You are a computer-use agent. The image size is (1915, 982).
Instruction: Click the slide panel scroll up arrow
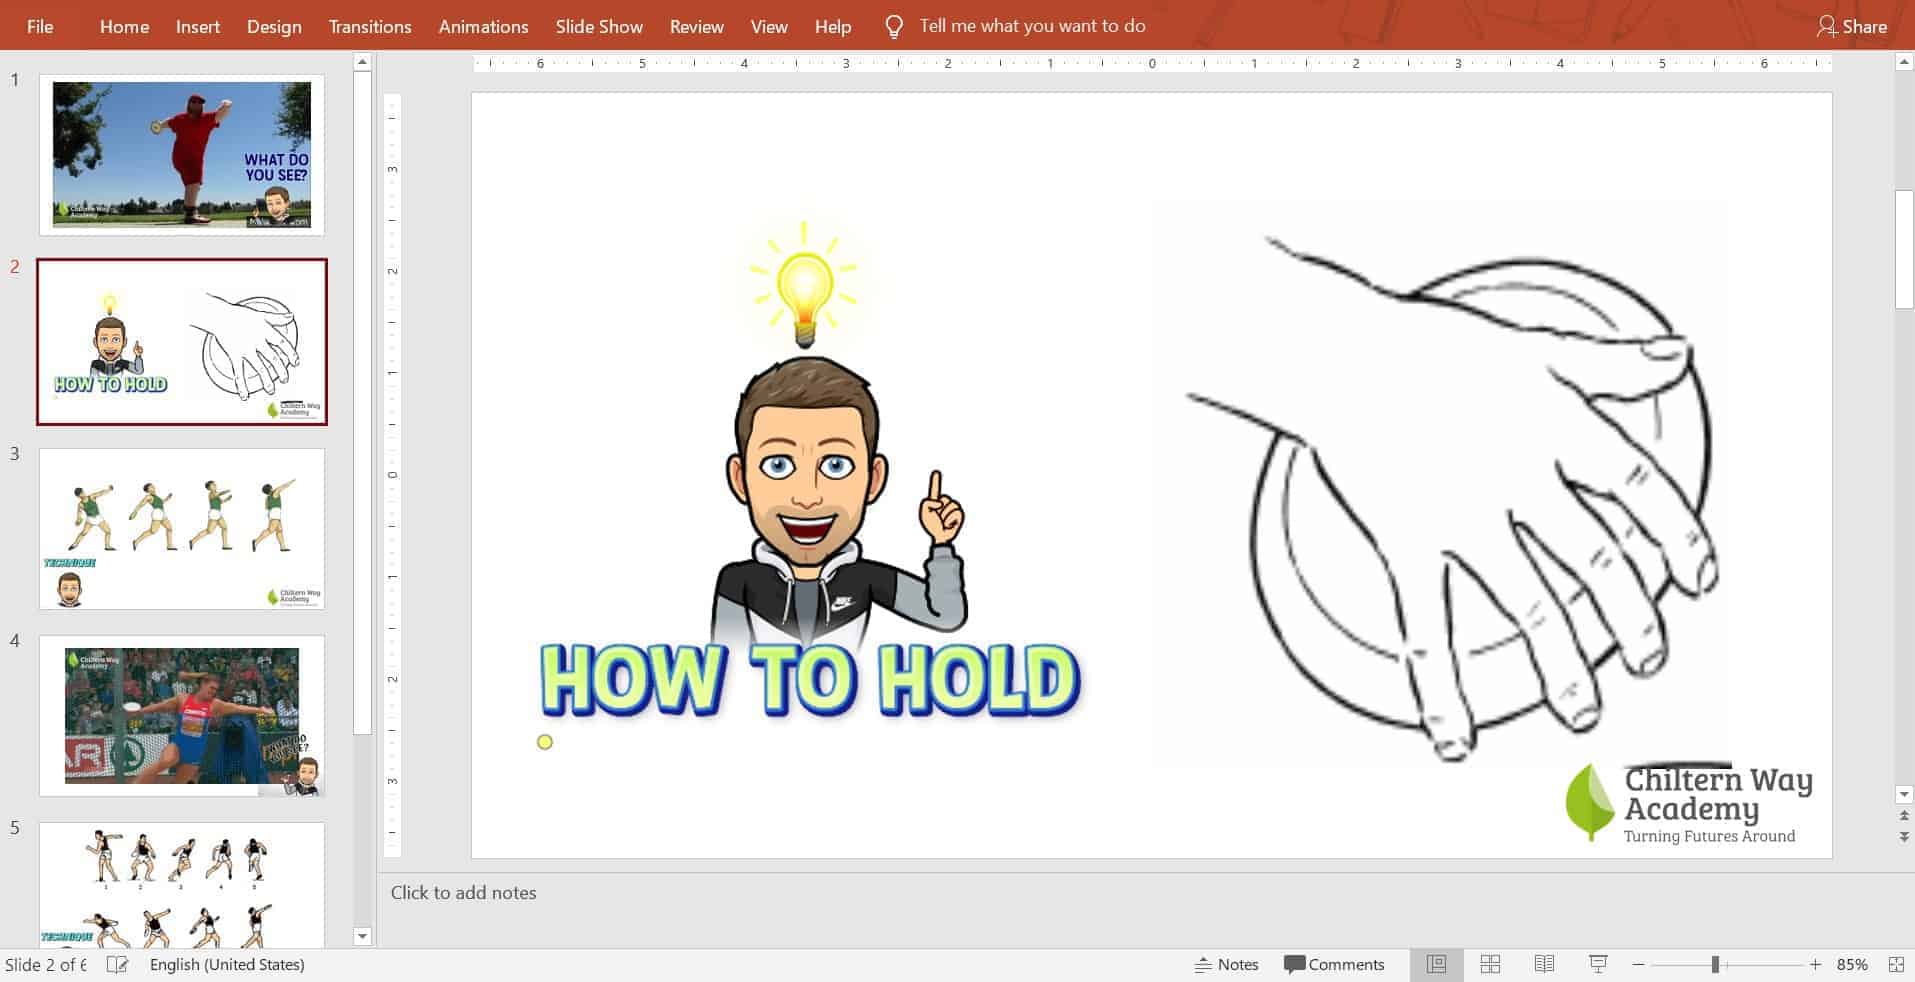click(x=362, y=62)
